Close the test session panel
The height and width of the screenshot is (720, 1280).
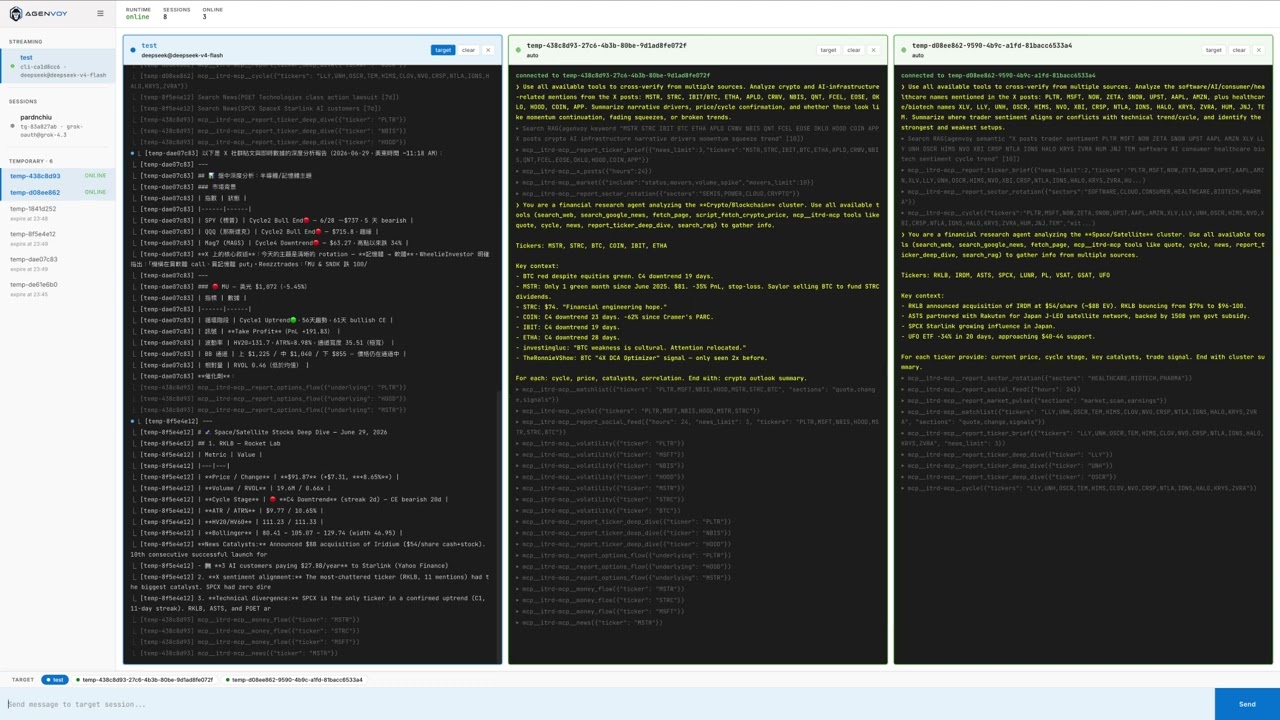(x=488, y=50)
